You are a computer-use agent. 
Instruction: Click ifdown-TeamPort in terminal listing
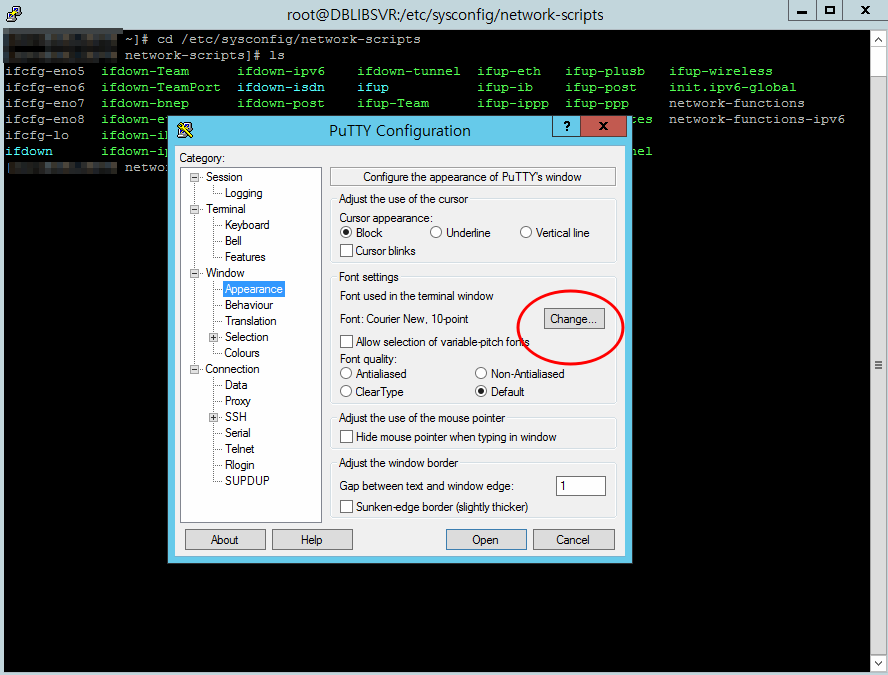[161, 87]
